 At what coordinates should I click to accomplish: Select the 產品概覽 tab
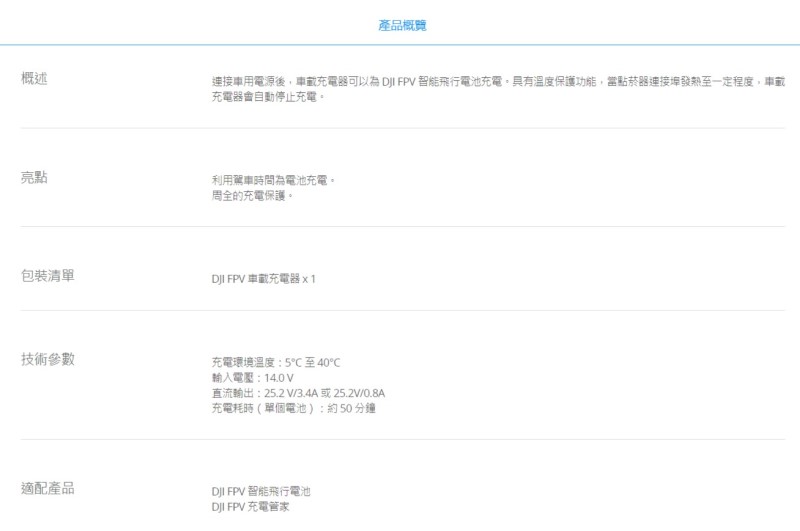[x=402, y=25]
